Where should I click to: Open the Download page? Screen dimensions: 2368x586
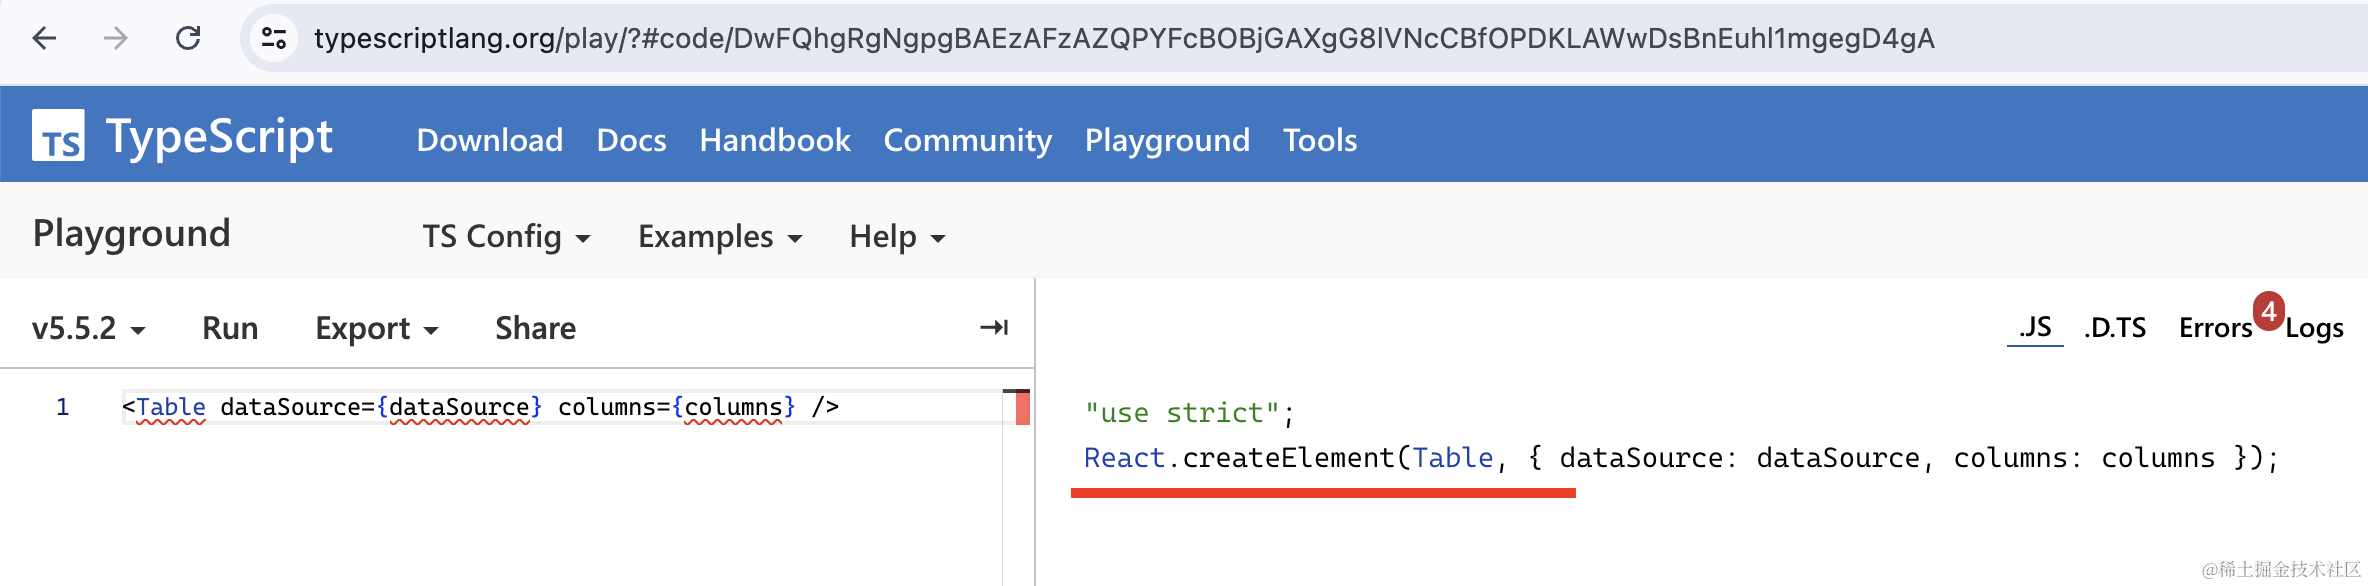click(490, 140)
